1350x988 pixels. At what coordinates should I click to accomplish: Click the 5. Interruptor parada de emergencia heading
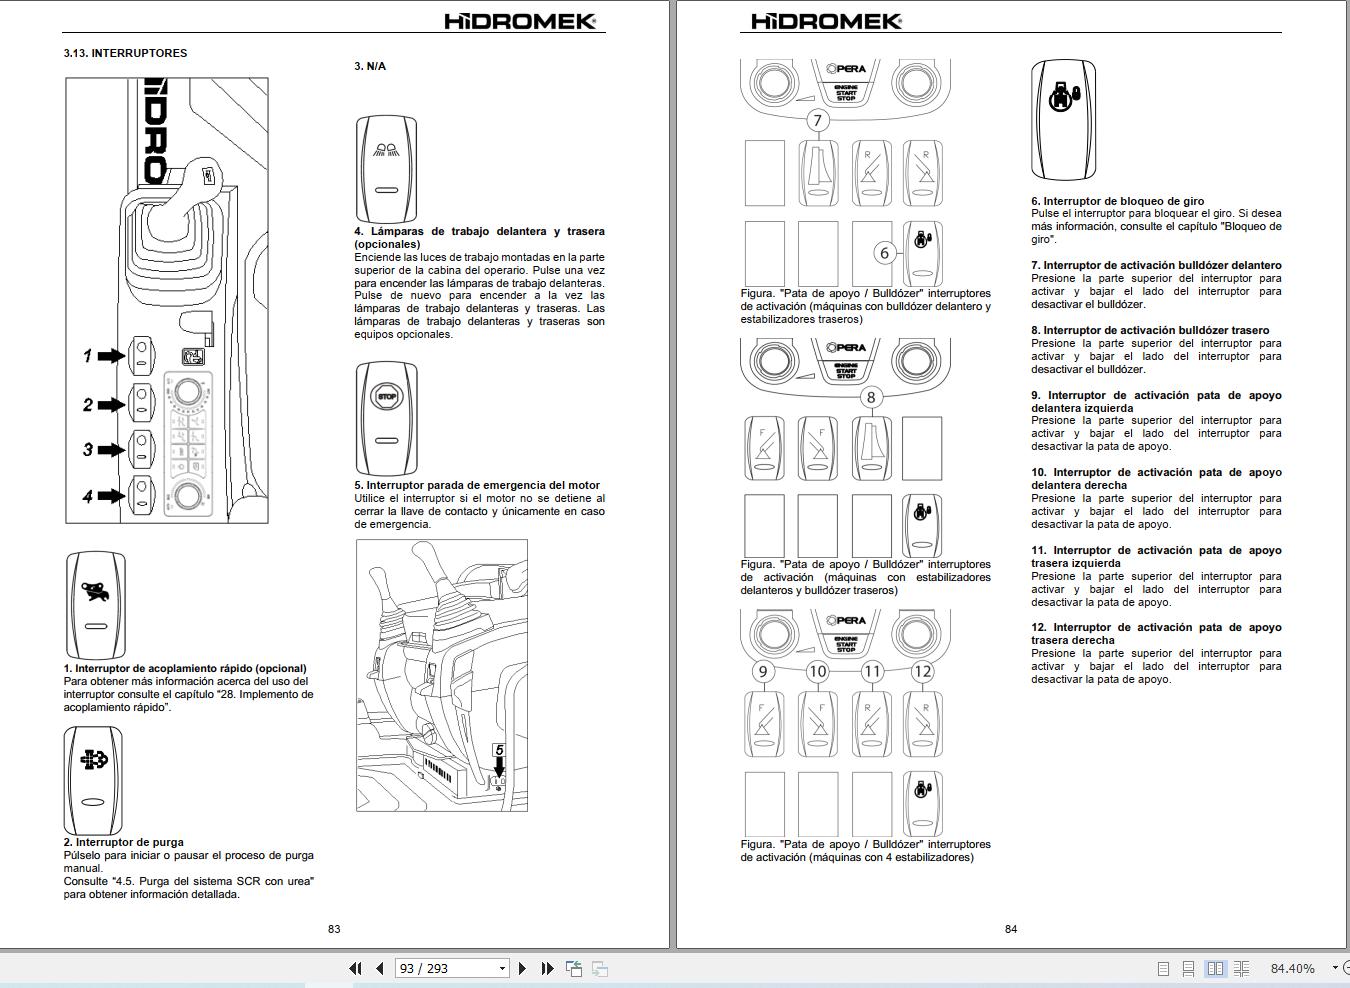click(477, 485)
